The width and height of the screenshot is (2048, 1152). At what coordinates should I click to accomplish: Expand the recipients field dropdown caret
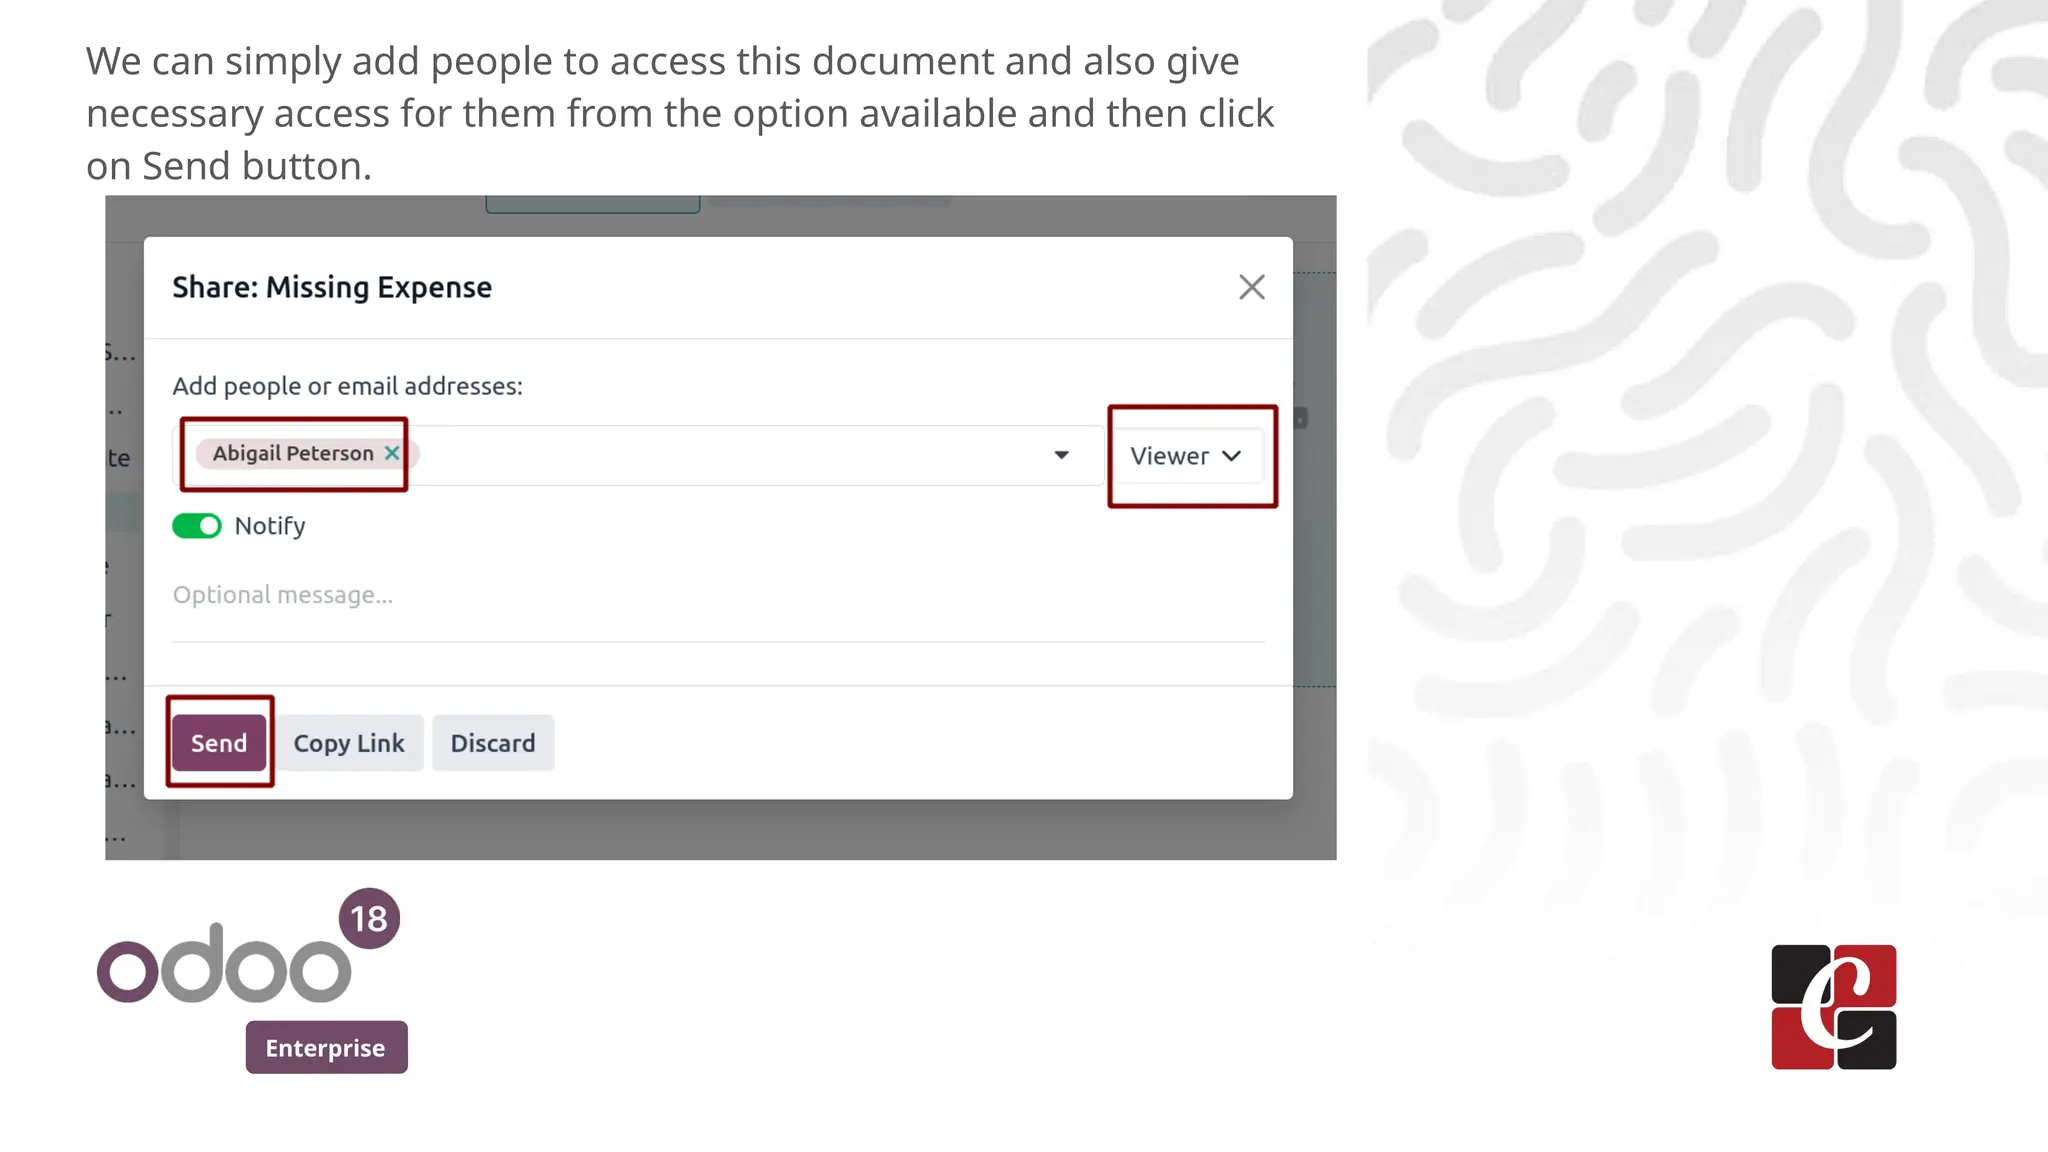pos(1061,455)
